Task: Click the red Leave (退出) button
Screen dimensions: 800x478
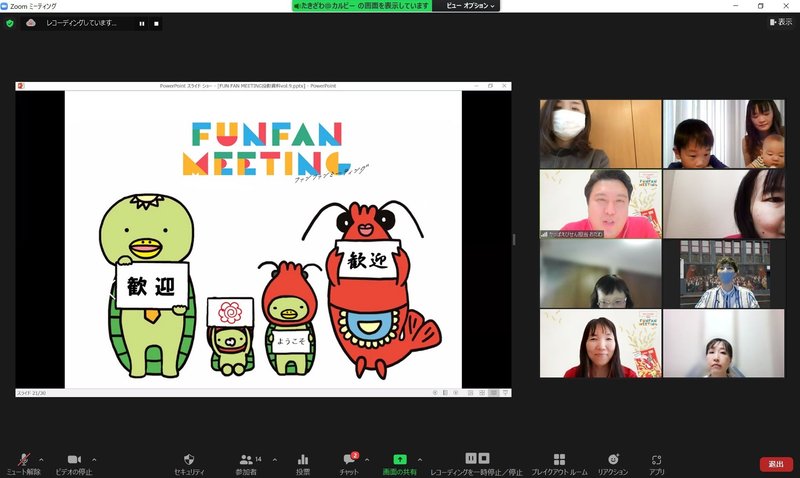Action: pyautogui.click(x=776, y=464)
